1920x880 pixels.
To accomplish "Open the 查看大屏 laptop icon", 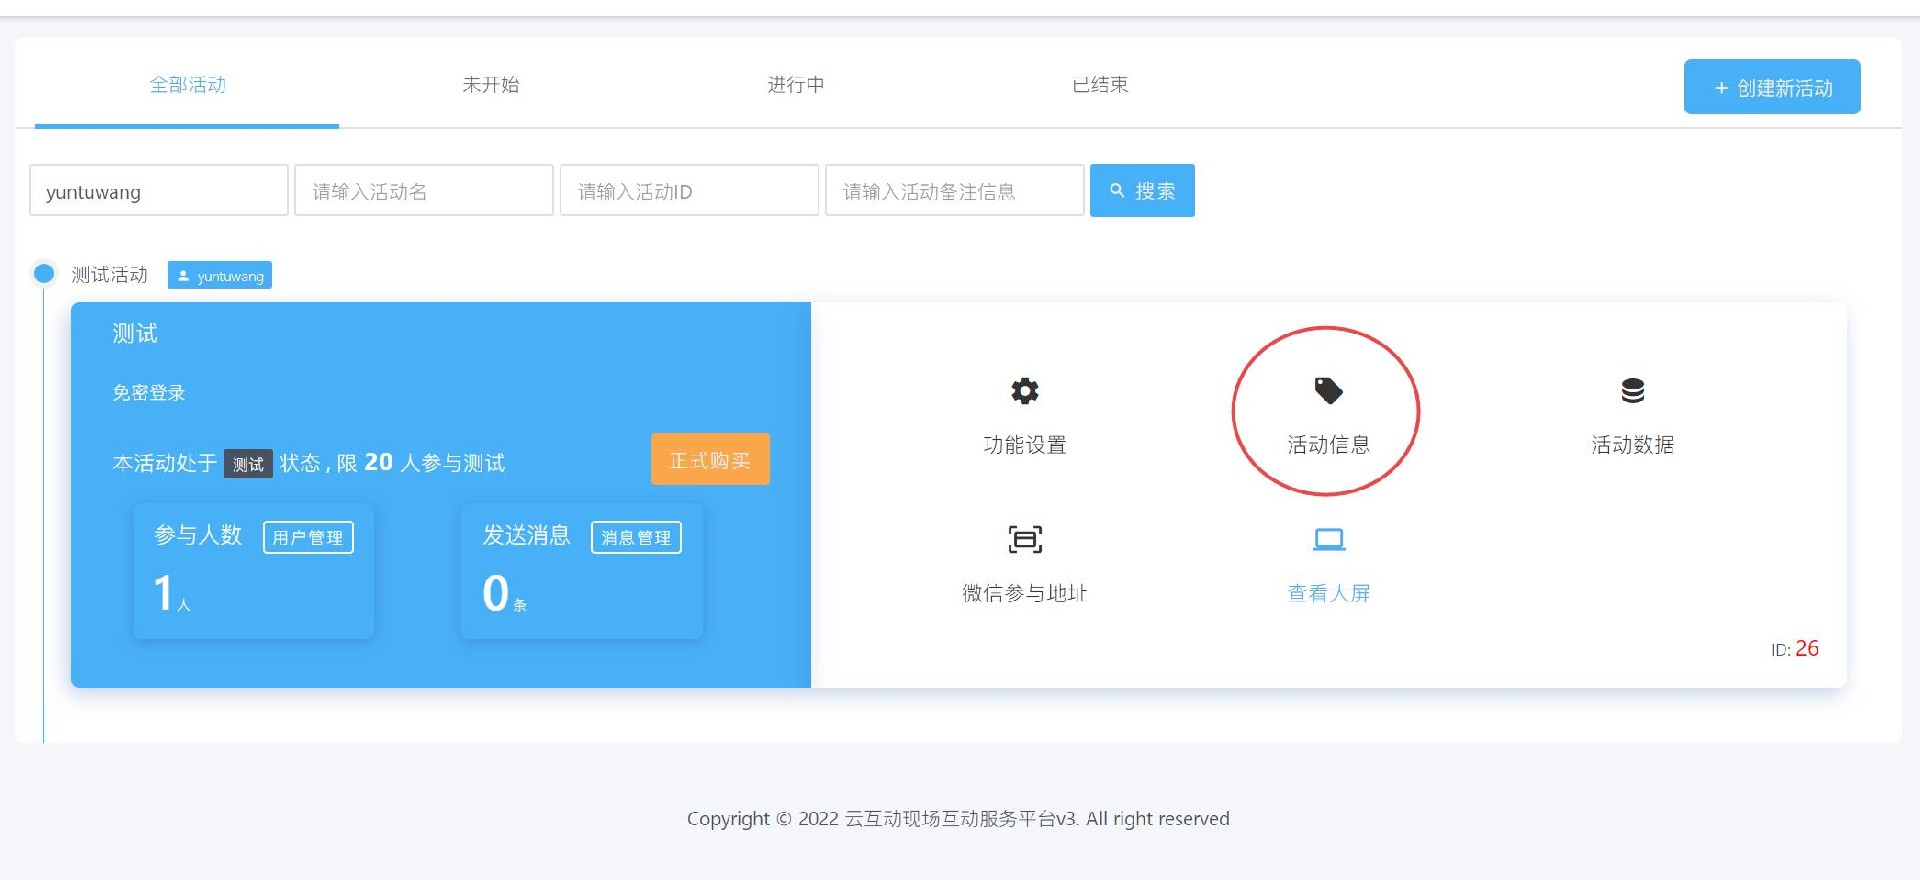I will click(1328, 540).
